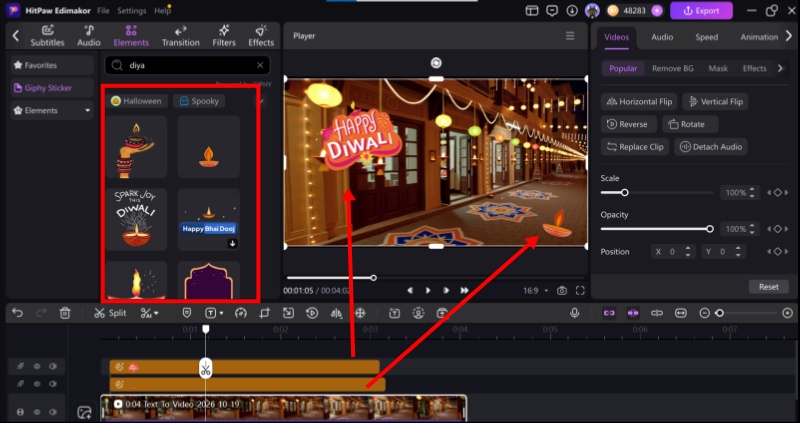Undo the last action in timeline toolbar
The width and height of the screenshot is (800, 423).
click(x=17, y=313)
